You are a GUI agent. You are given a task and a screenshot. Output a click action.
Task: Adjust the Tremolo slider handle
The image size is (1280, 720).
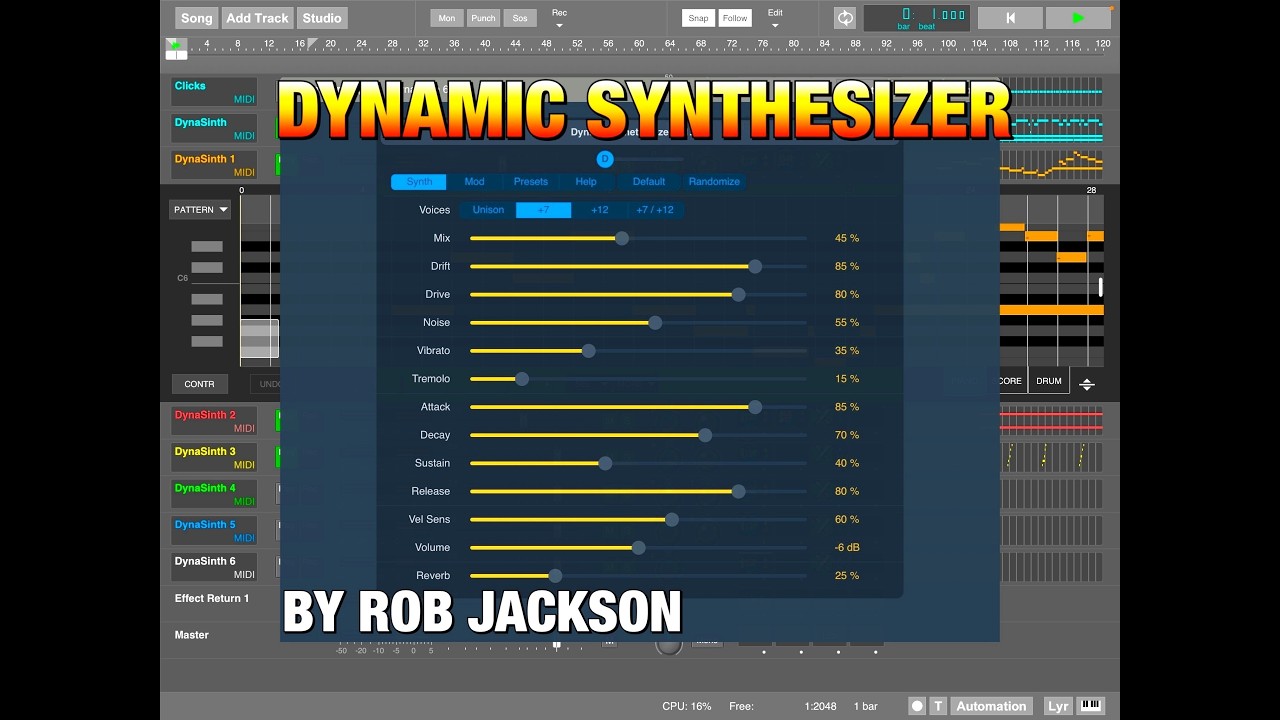pyautogui.click(x=522, y=378)
